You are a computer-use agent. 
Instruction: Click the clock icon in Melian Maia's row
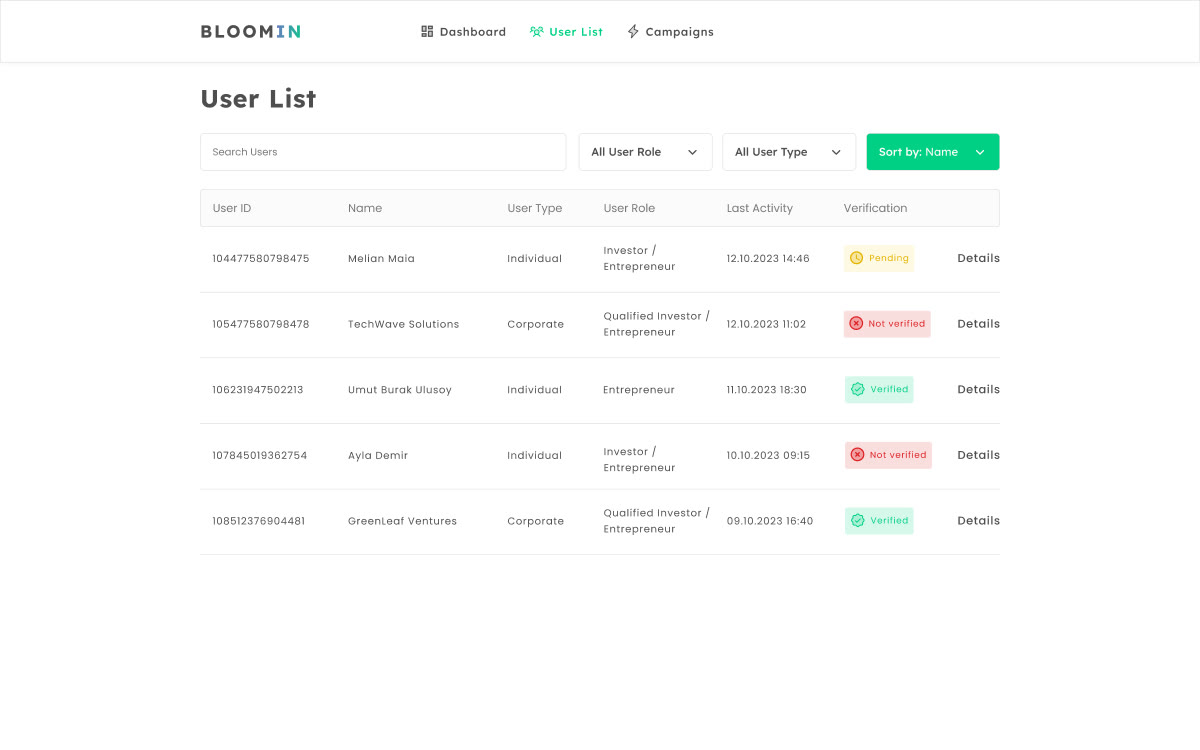pyautogui.click(x=856, y=258)
